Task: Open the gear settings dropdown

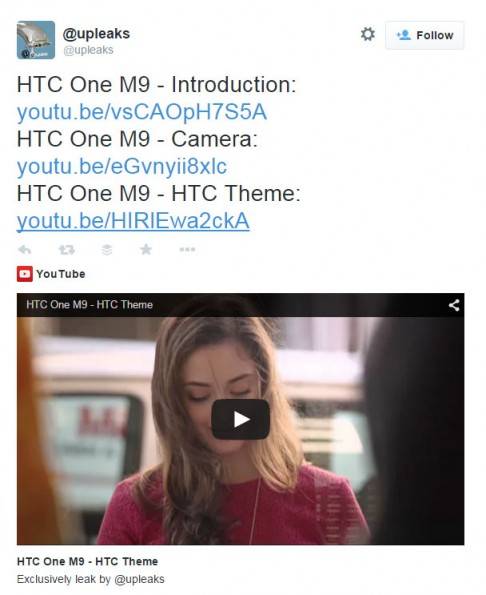Action: click(x=368, y=34)
